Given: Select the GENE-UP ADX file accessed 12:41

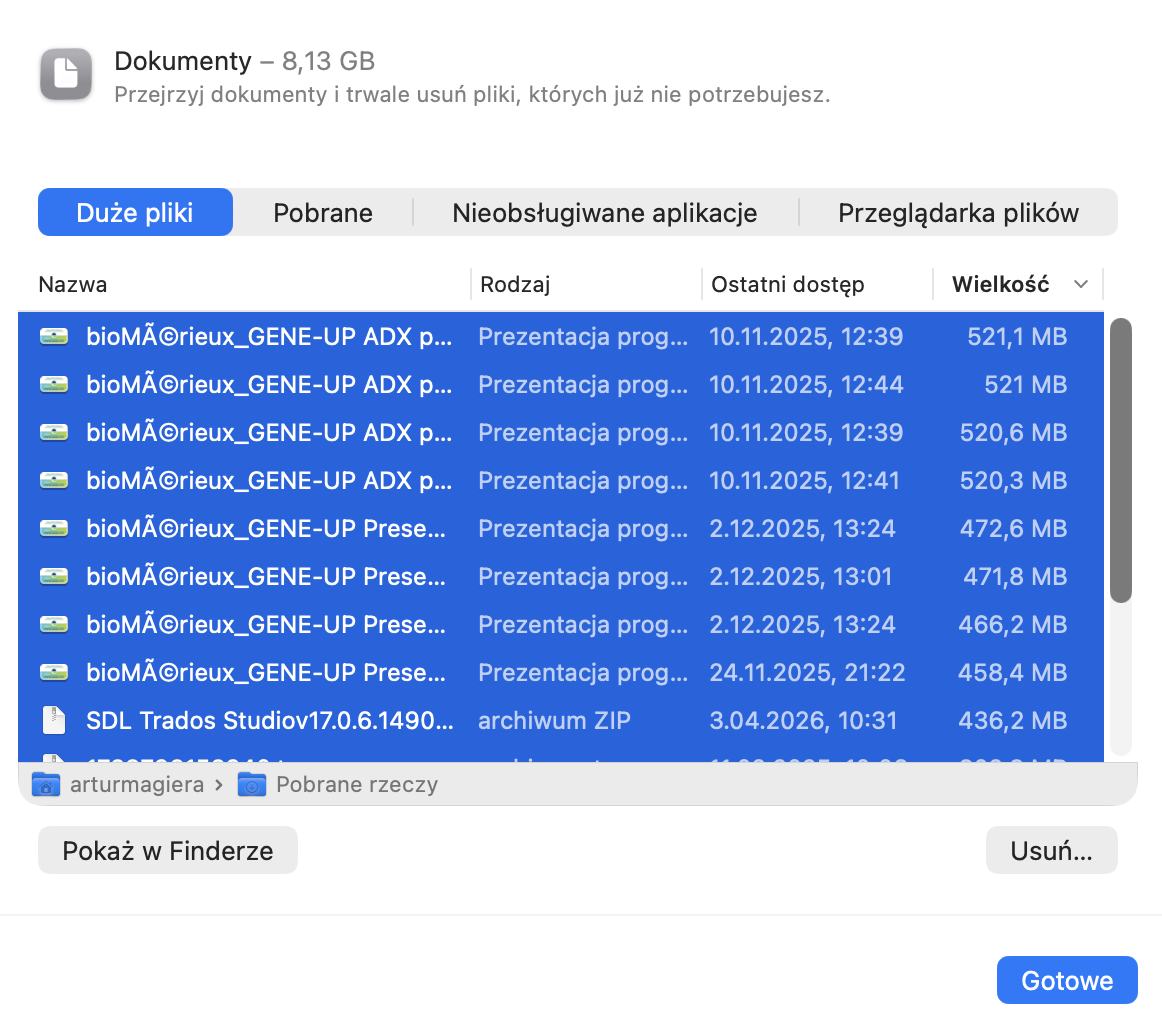Looking at the screenshot, I should click(561, 480).
